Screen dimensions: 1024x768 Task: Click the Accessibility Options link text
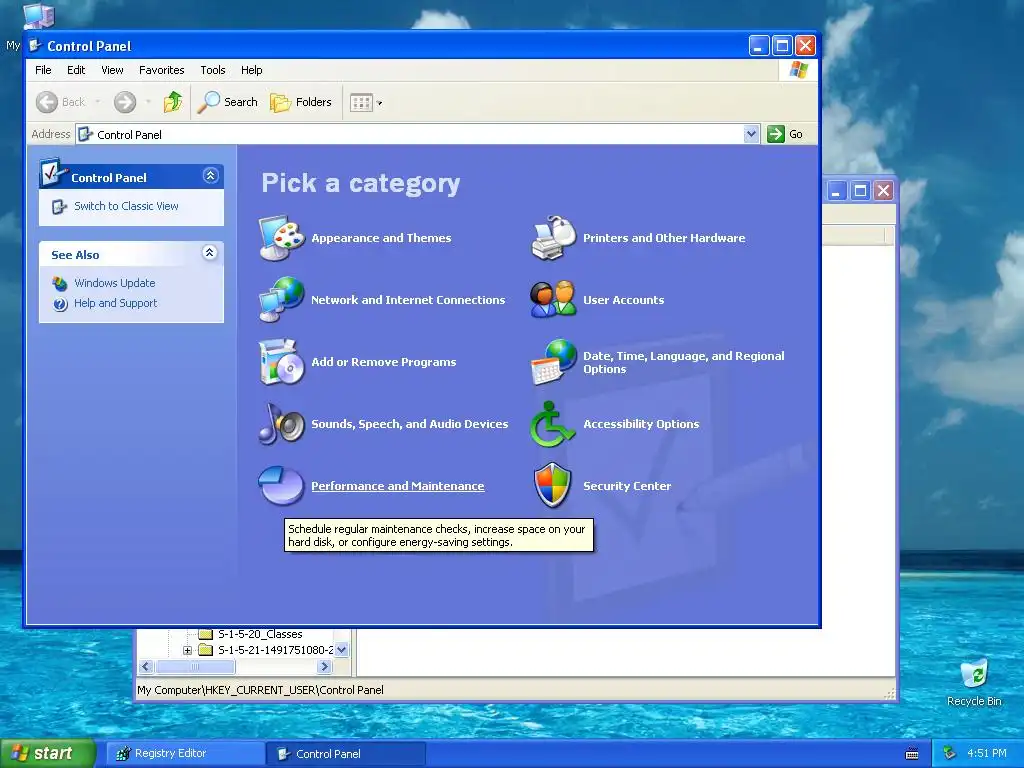click(641, 424)
